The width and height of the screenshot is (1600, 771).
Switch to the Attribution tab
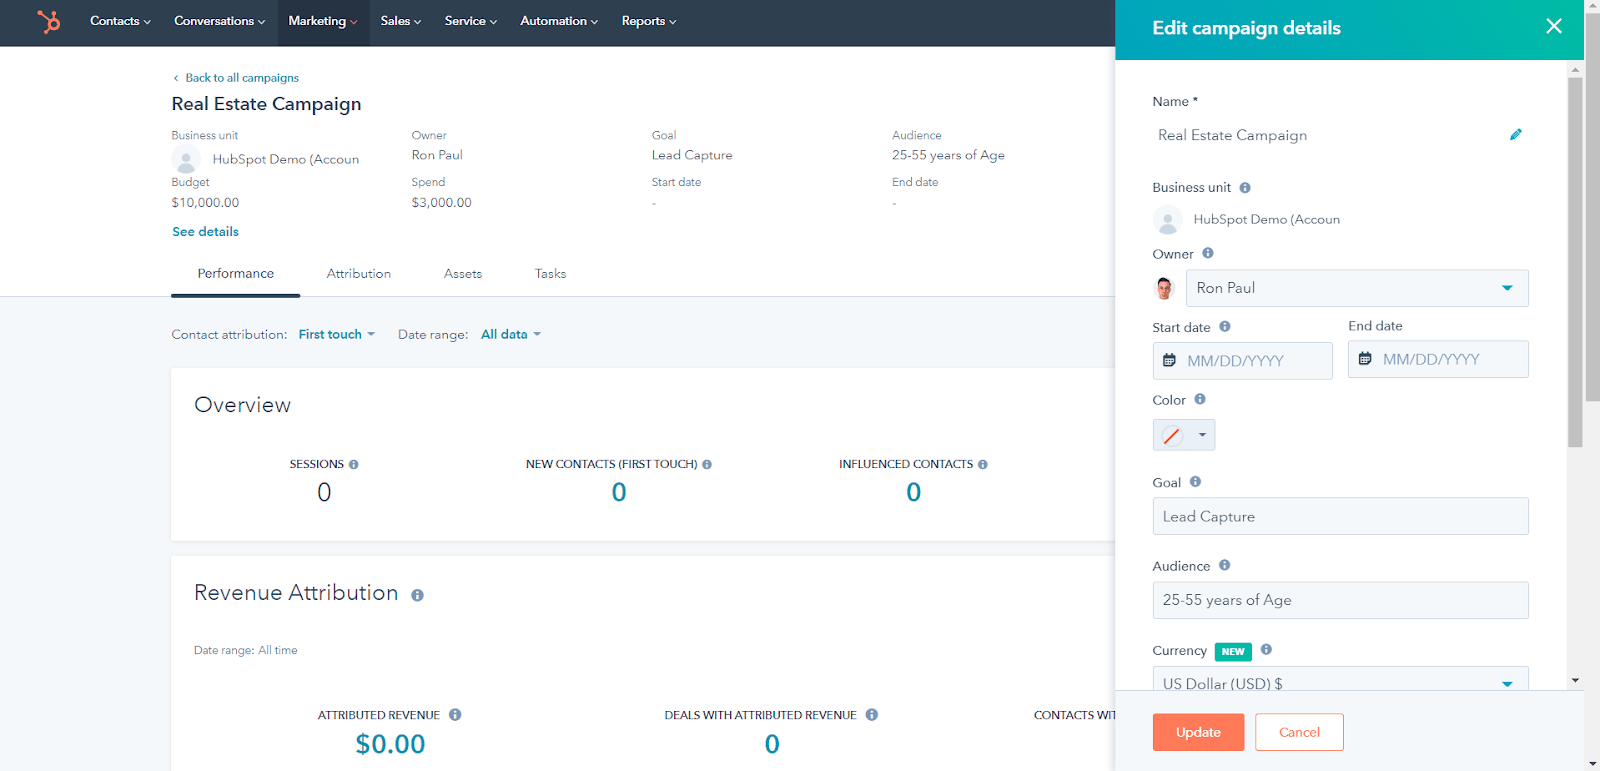coord(358,274)
